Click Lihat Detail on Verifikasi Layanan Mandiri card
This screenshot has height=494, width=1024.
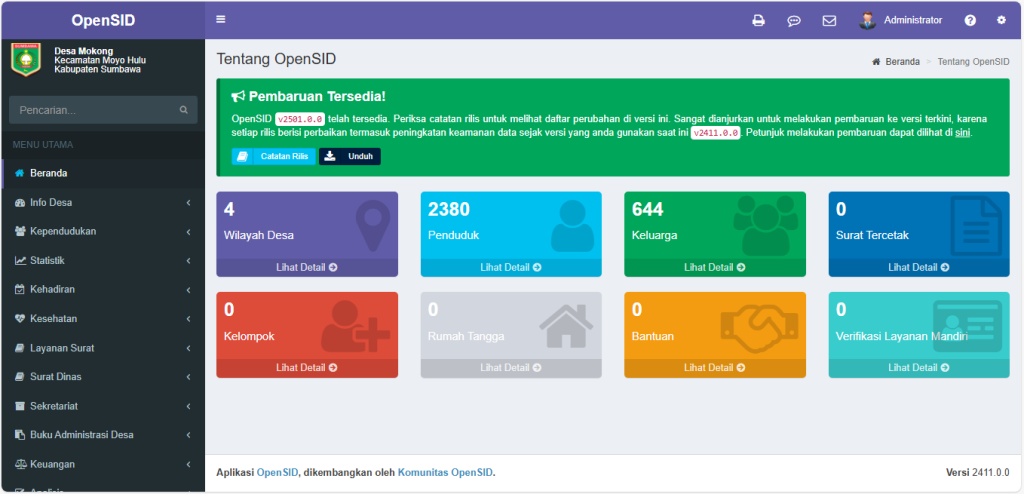click(919, 368)
